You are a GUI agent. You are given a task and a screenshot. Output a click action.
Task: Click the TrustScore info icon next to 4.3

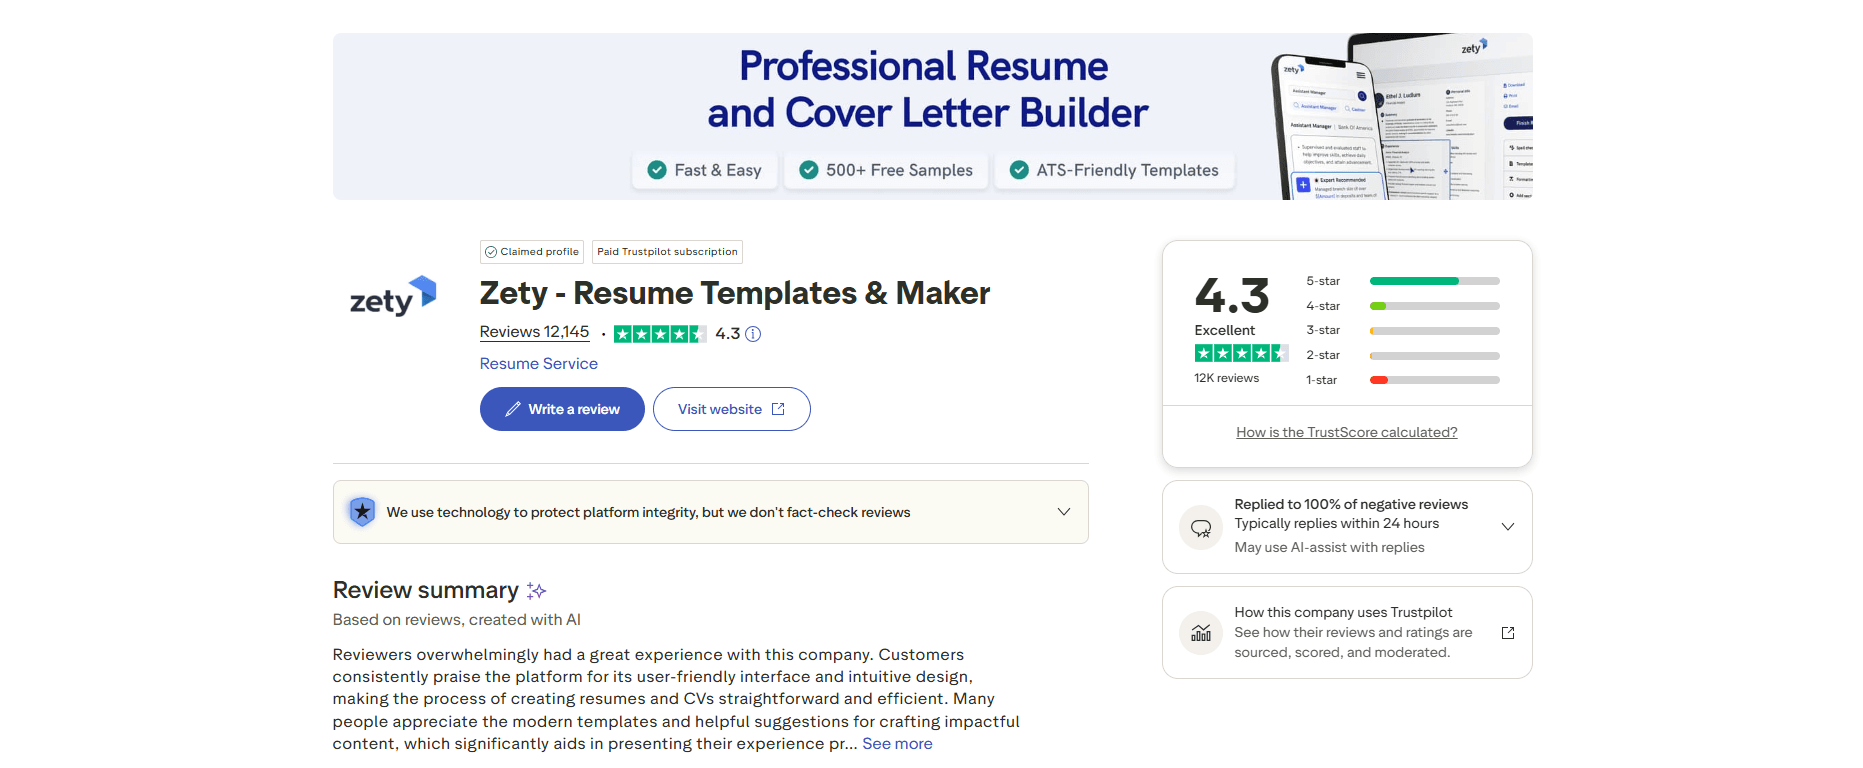pos(753,334)
